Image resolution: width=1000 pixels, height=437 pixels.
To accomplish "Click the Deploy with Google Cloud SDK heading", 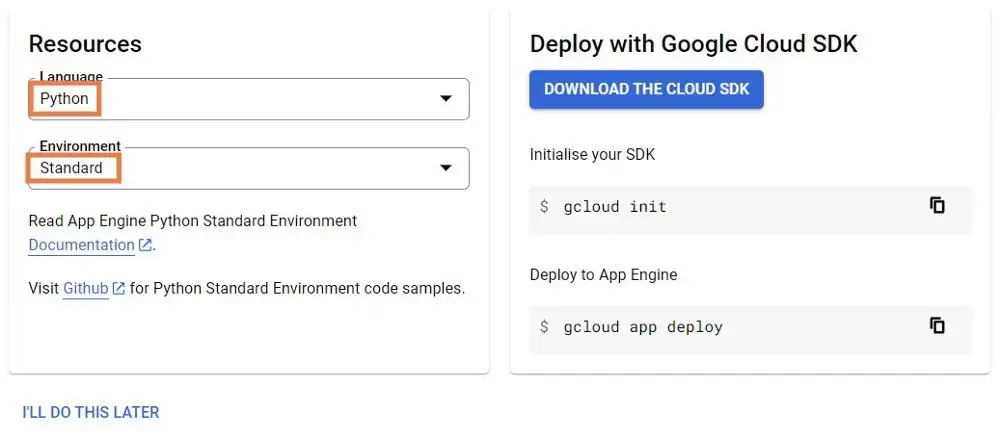I will click(694, 44).
